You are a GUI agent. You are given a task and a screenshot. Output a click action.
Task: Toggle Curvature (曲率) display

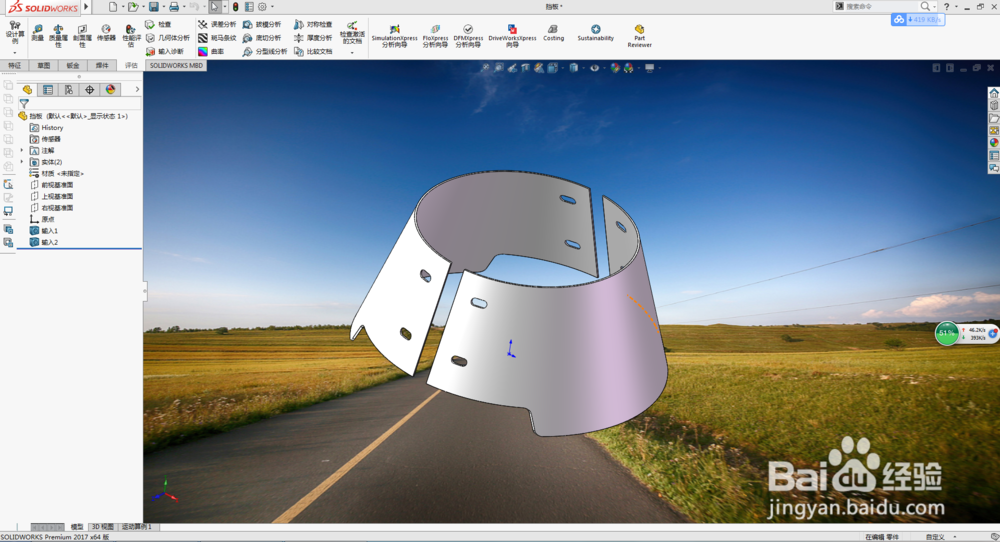(211, 51)
